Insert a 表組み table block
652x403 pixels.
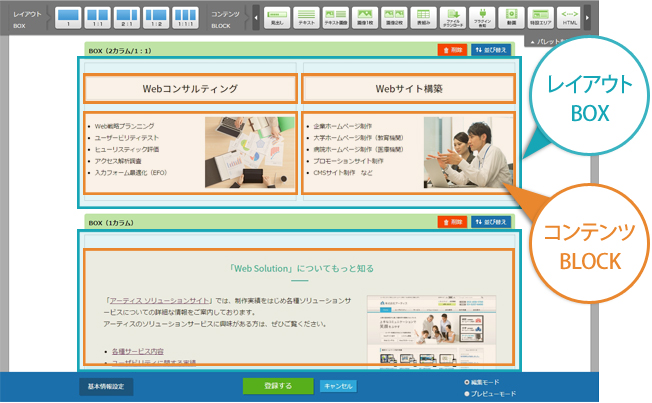coord(423,18)
